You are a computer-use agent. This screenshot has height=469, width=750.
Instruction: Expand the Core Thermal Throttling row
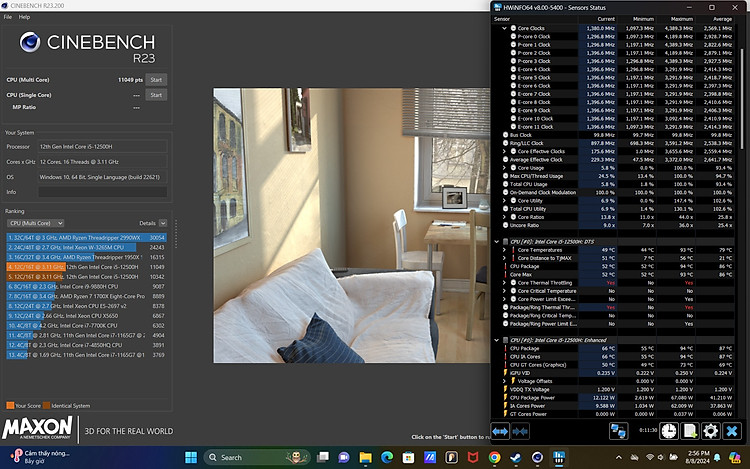(x=504, y=283)
